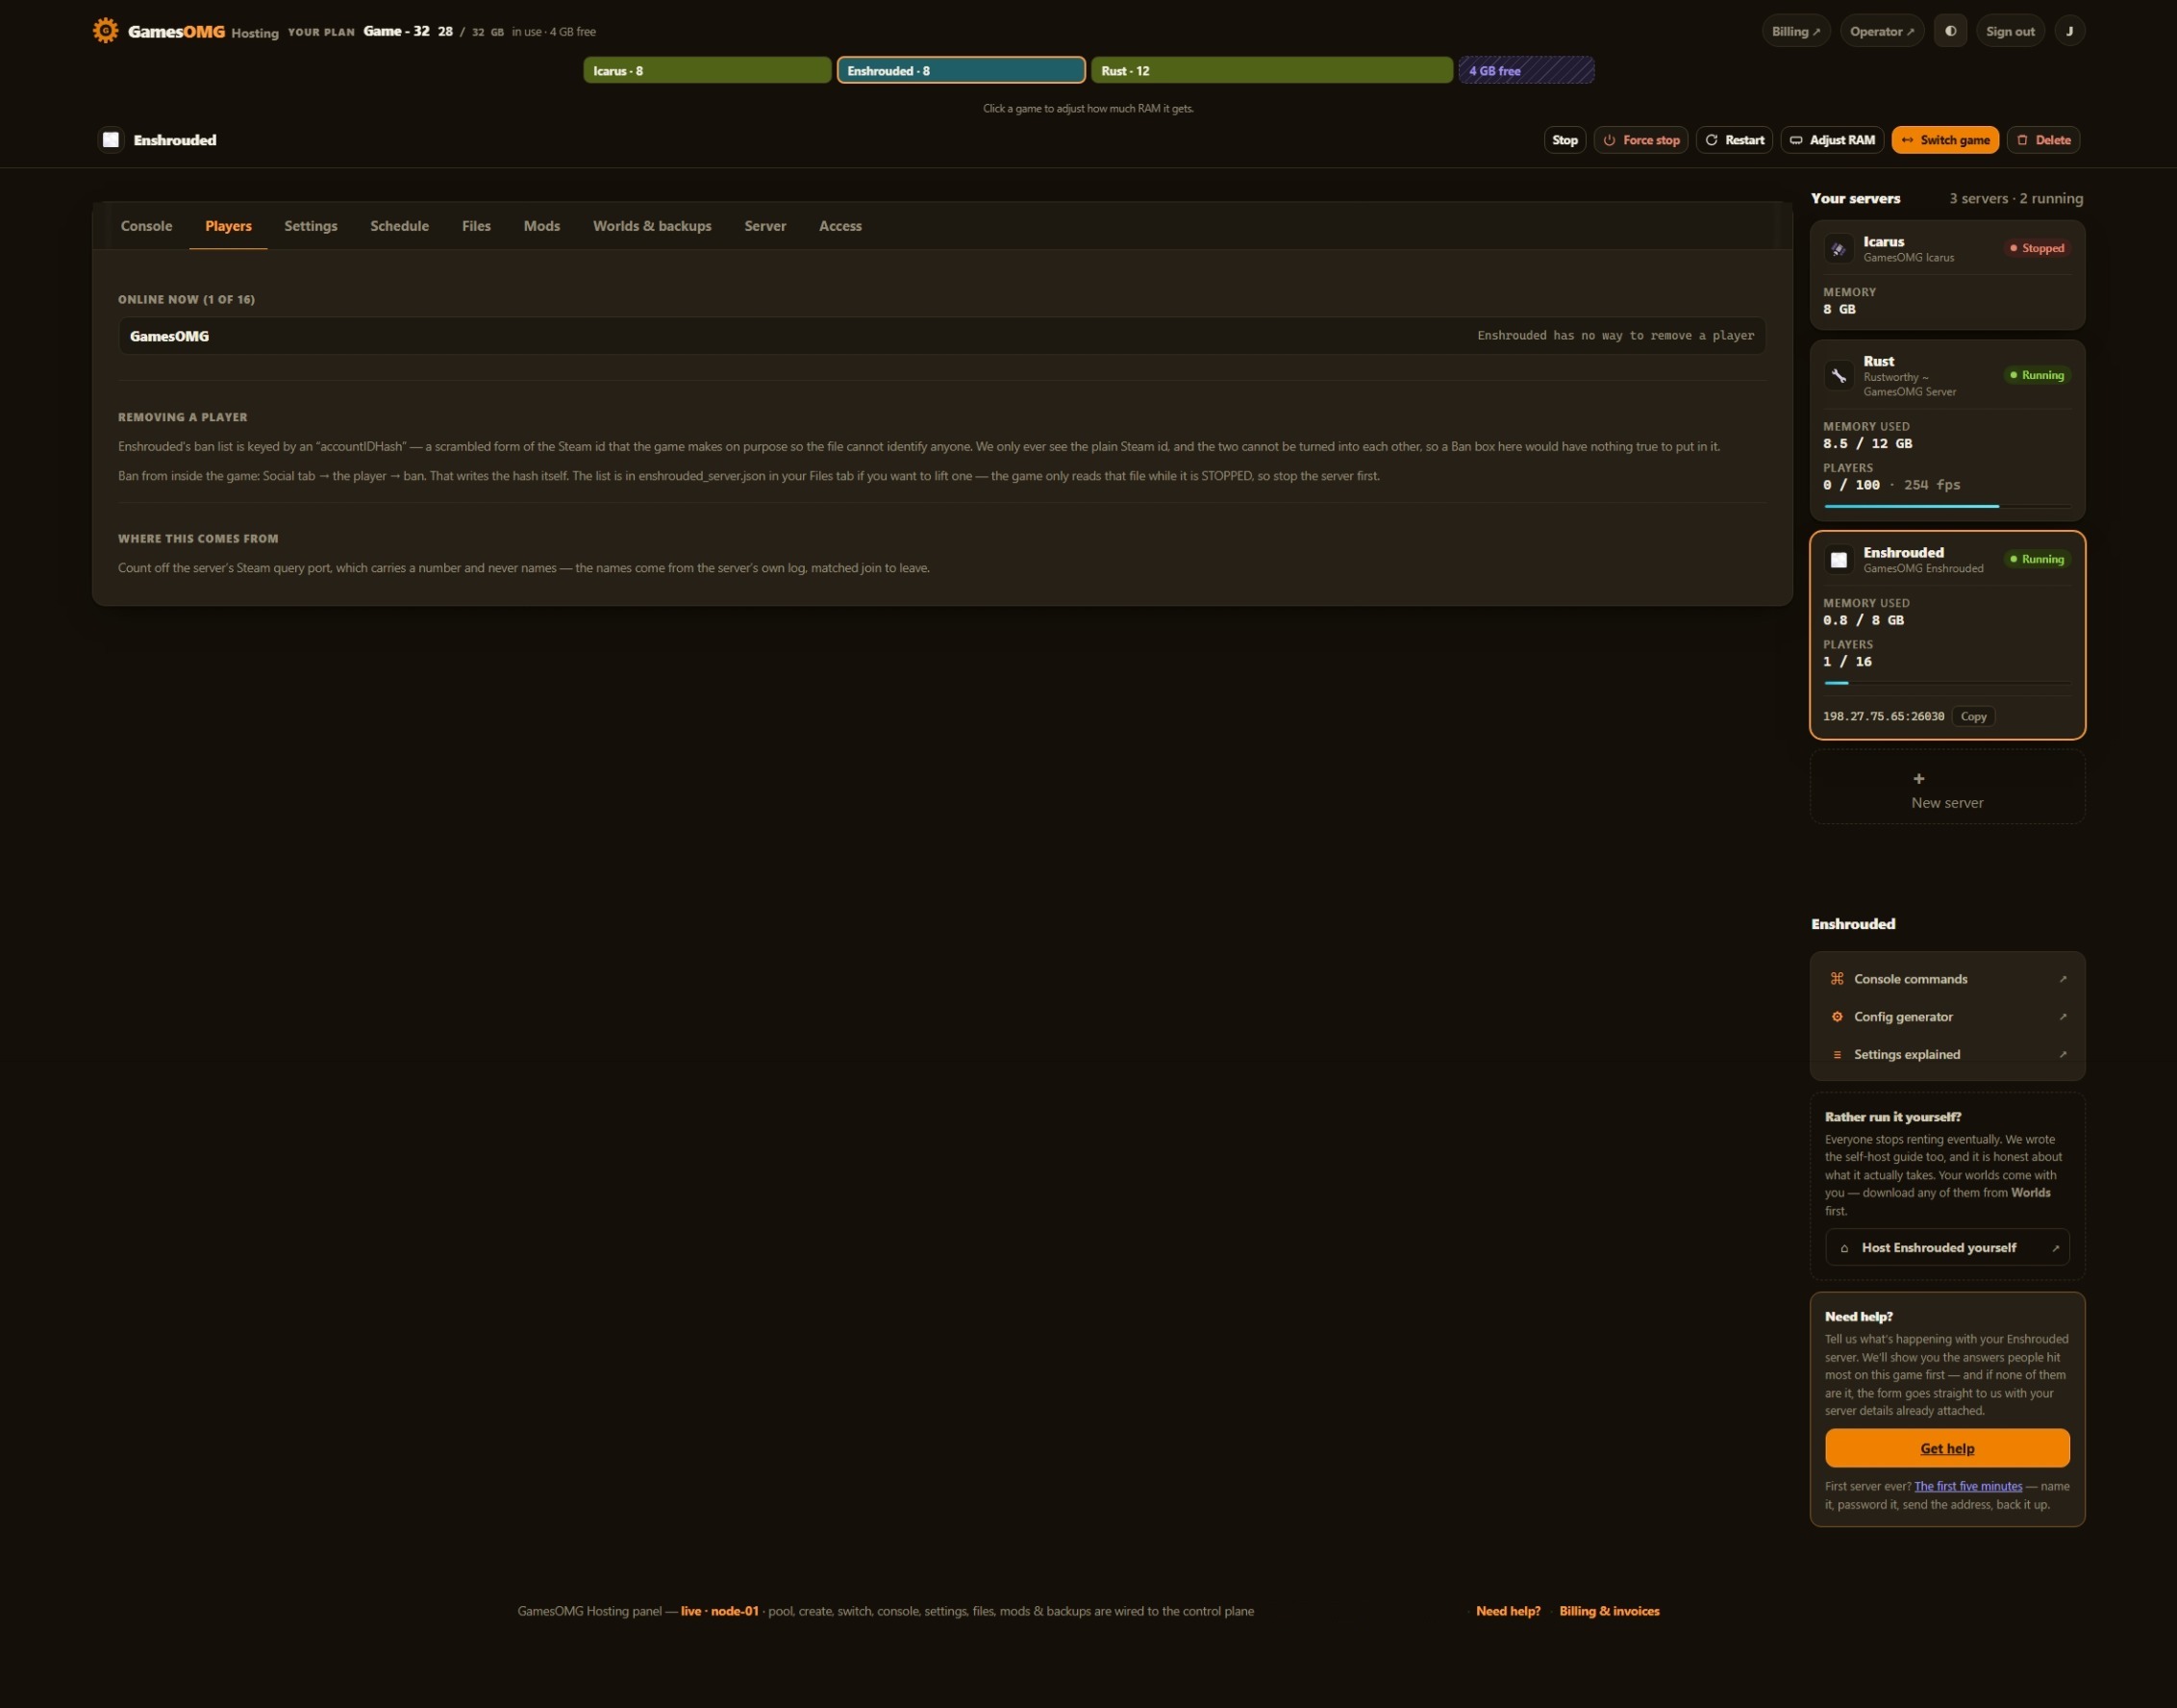Viewport: 2177px width, 1708px height.
Task: Go to the Access tab
Action: coord(840,226)
